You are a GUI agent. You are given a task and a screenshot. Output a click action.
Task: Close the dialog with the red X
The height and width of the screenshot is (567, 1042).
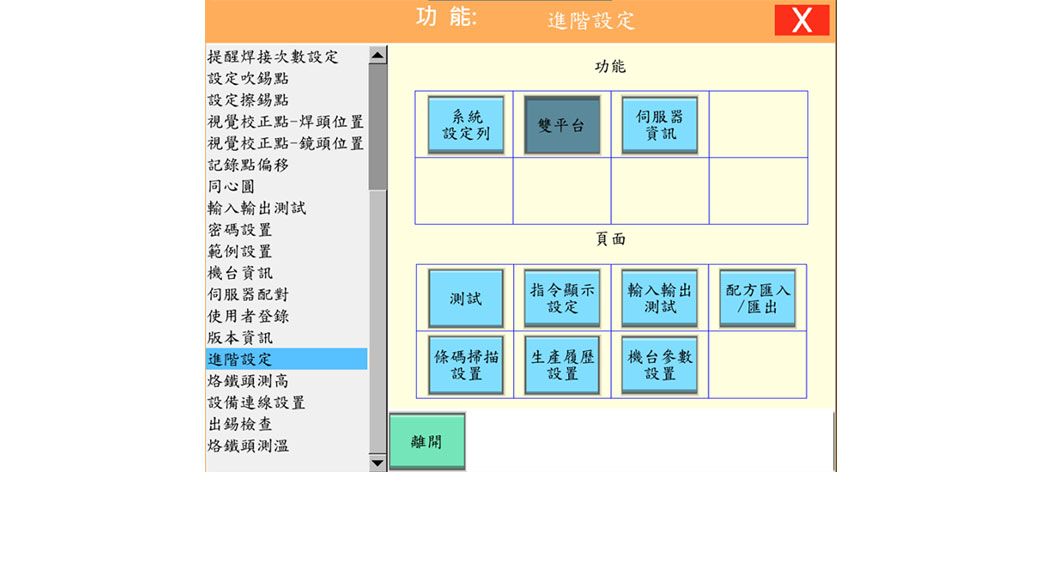click(801, 20)
